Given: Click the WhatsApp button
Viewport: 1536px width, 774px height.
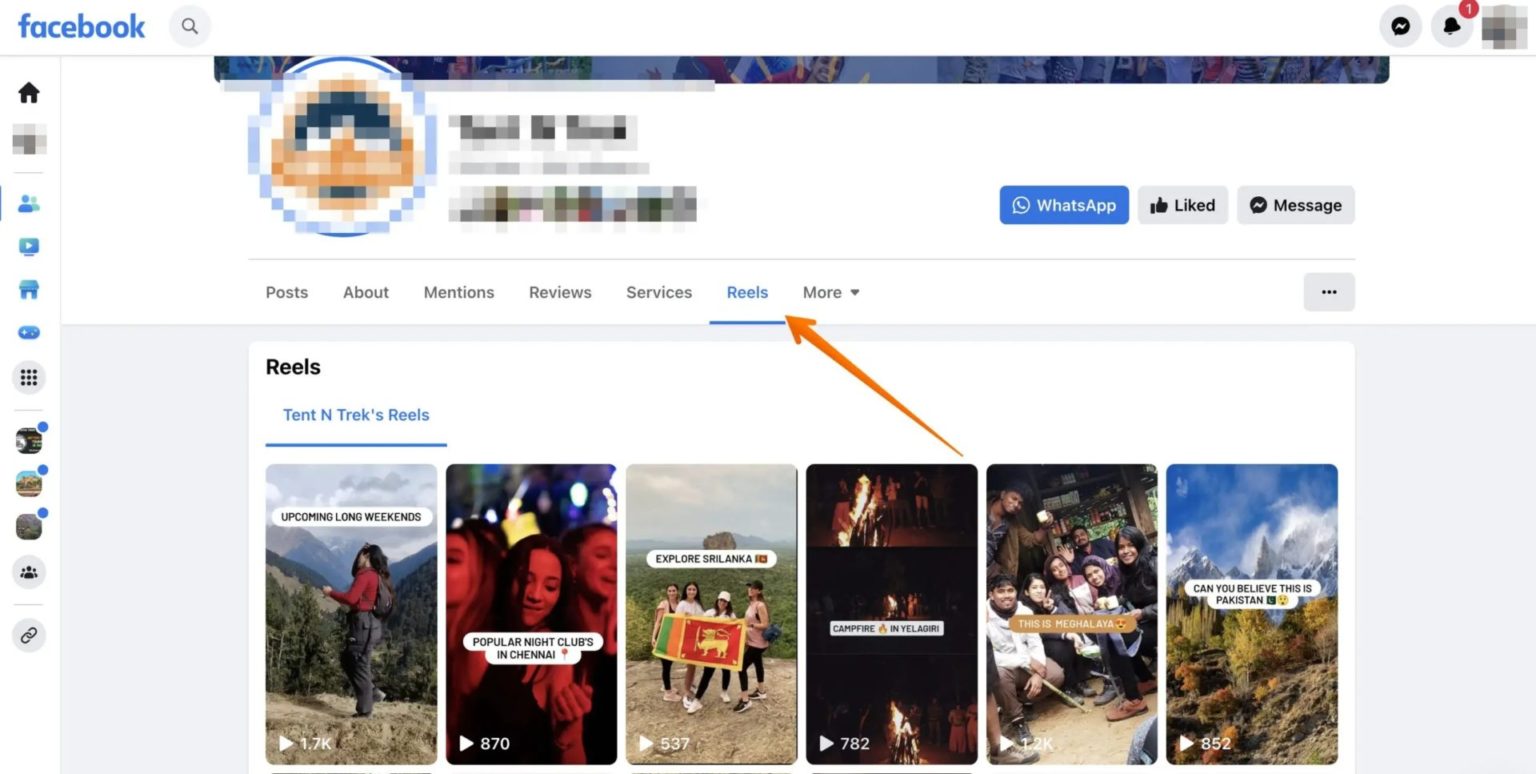Looking at the screenshot, I should pos(1064,205).
